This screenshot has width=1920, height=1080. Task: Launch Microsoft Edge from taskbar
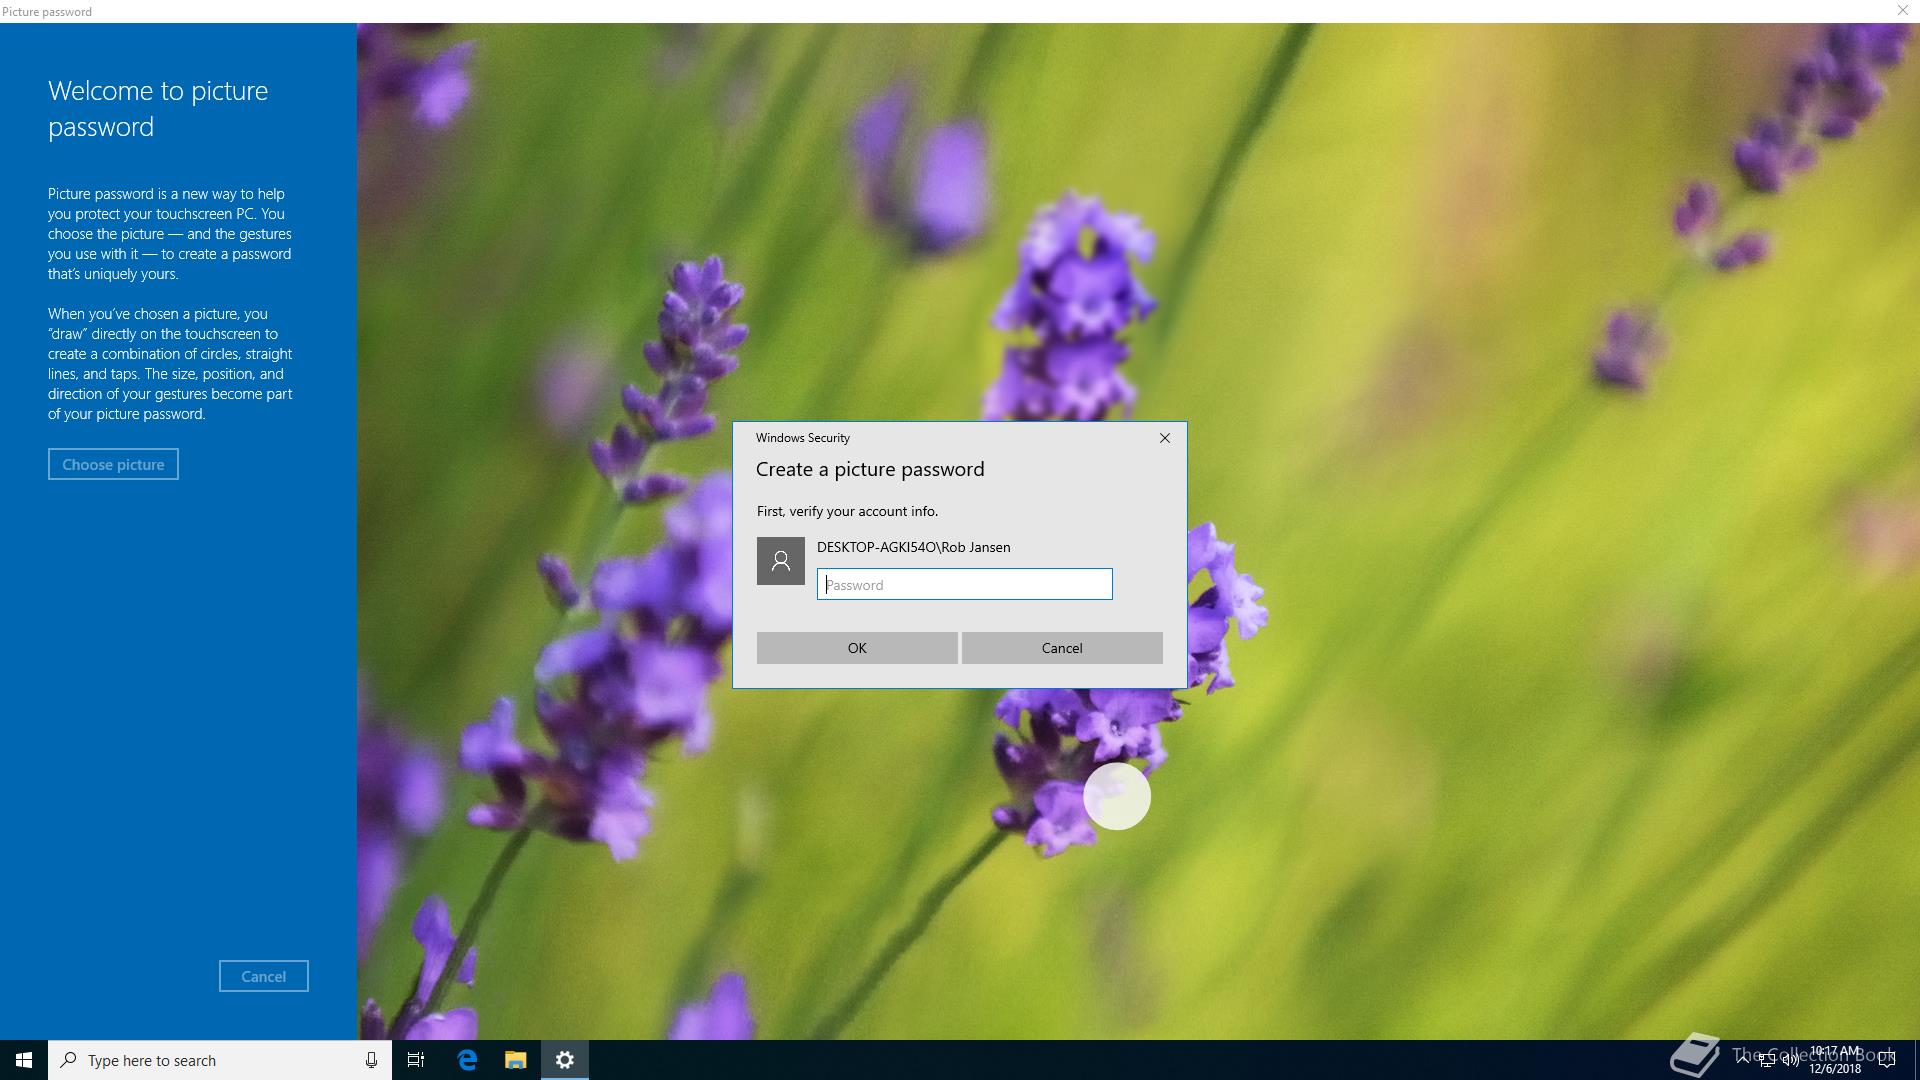[x=467, y=1060]
